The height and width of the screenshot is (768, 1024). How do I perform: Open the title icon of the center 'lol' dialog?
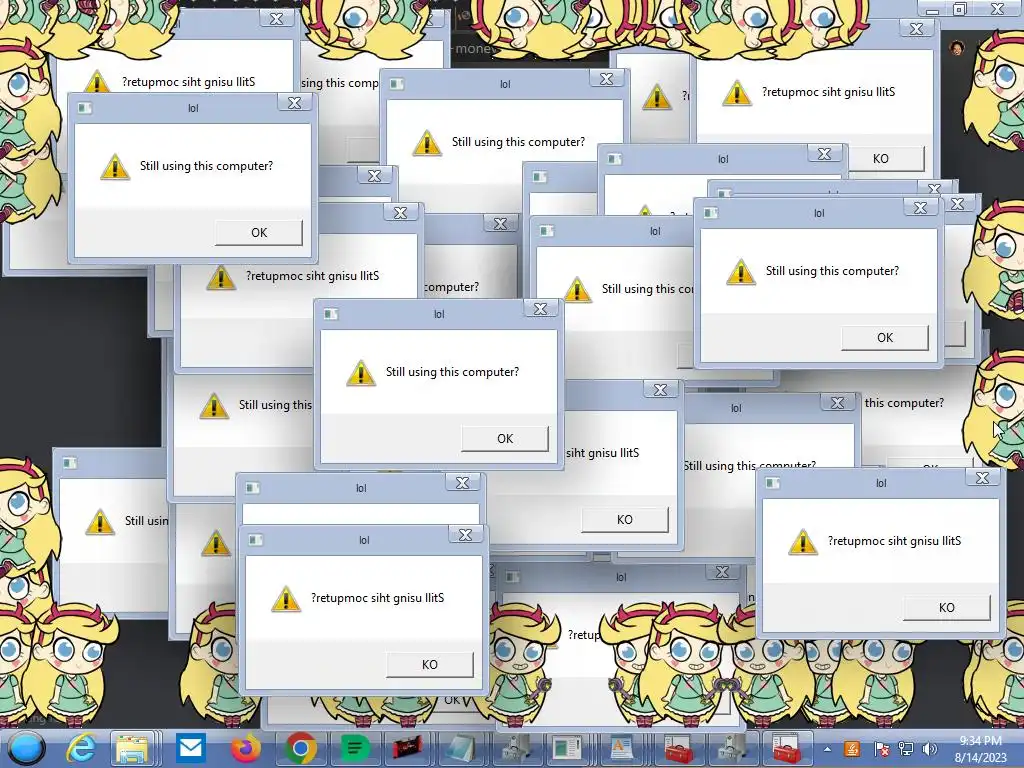coord(331,314)
